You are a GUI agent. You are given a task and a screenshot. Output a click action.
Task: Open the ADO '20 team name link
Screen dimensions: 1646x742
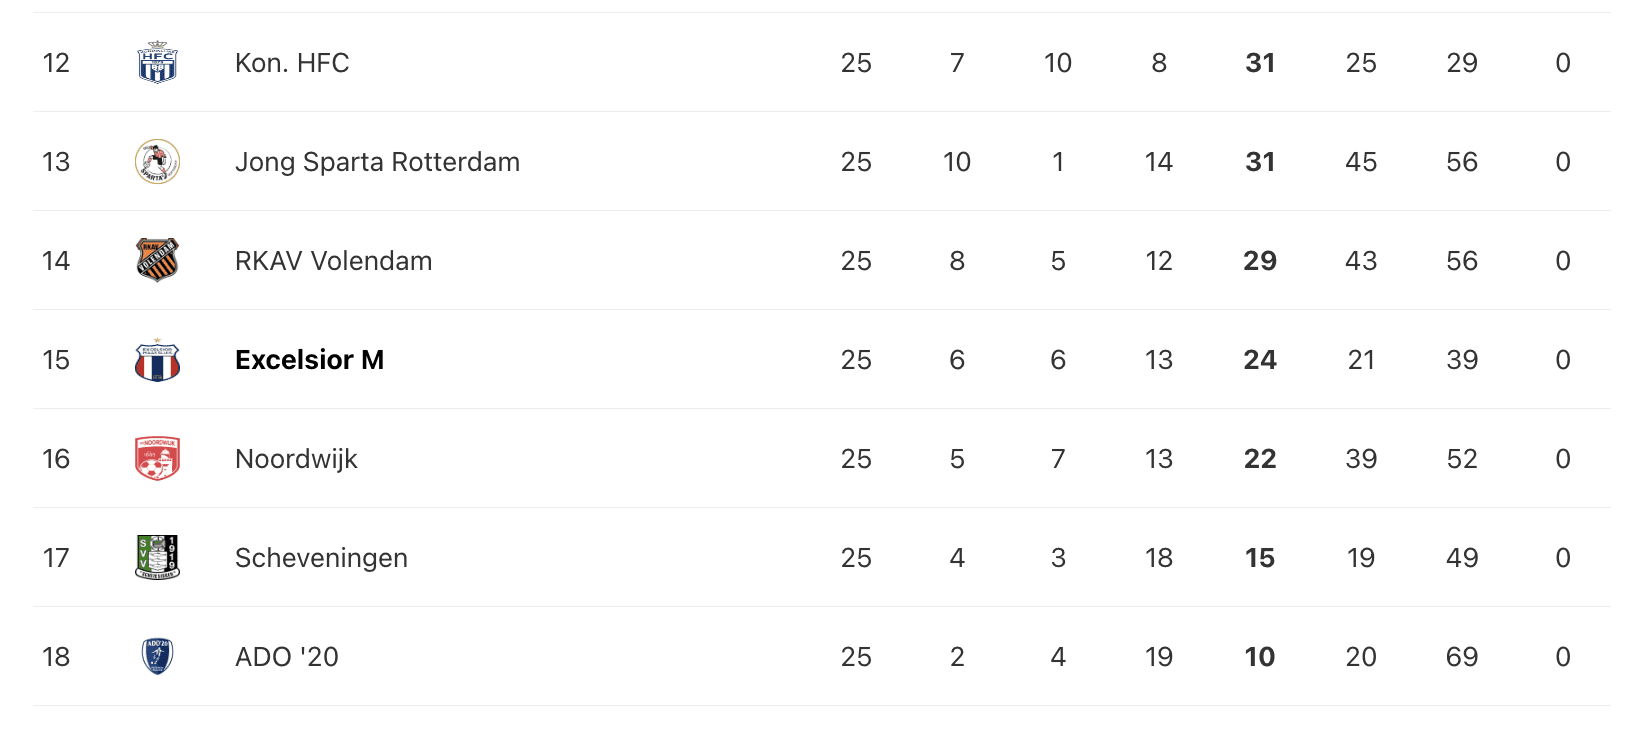point(286,657)
